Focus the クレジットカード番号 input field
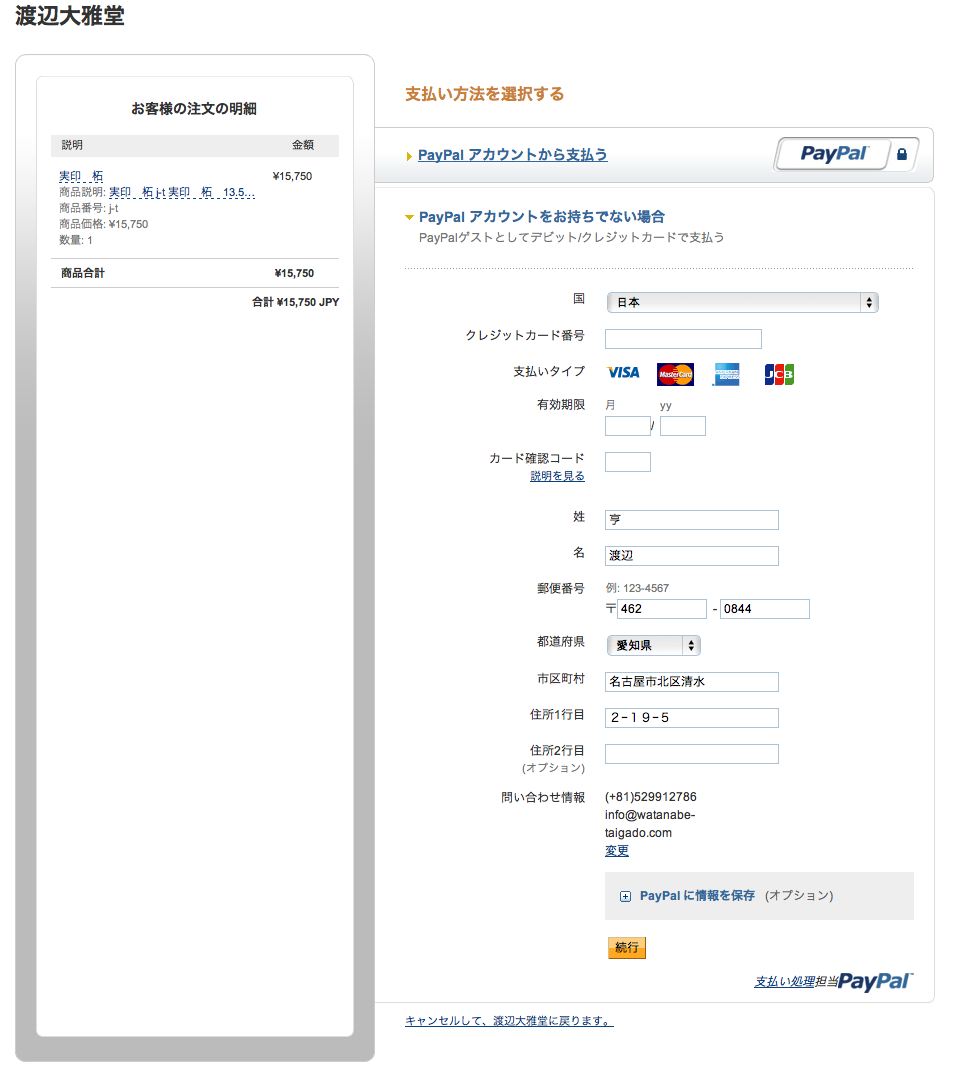The height and width of the screenshot is (1067, 958). click(683, 339)
